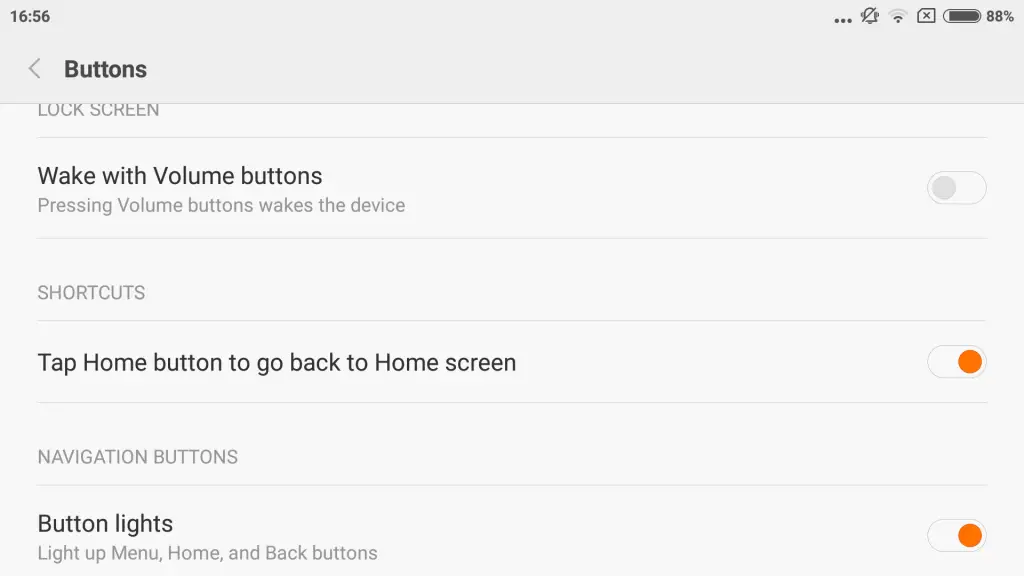1024x576 pixels.
Task: Tap the SHORTCUTS section header
Action: 91,293
